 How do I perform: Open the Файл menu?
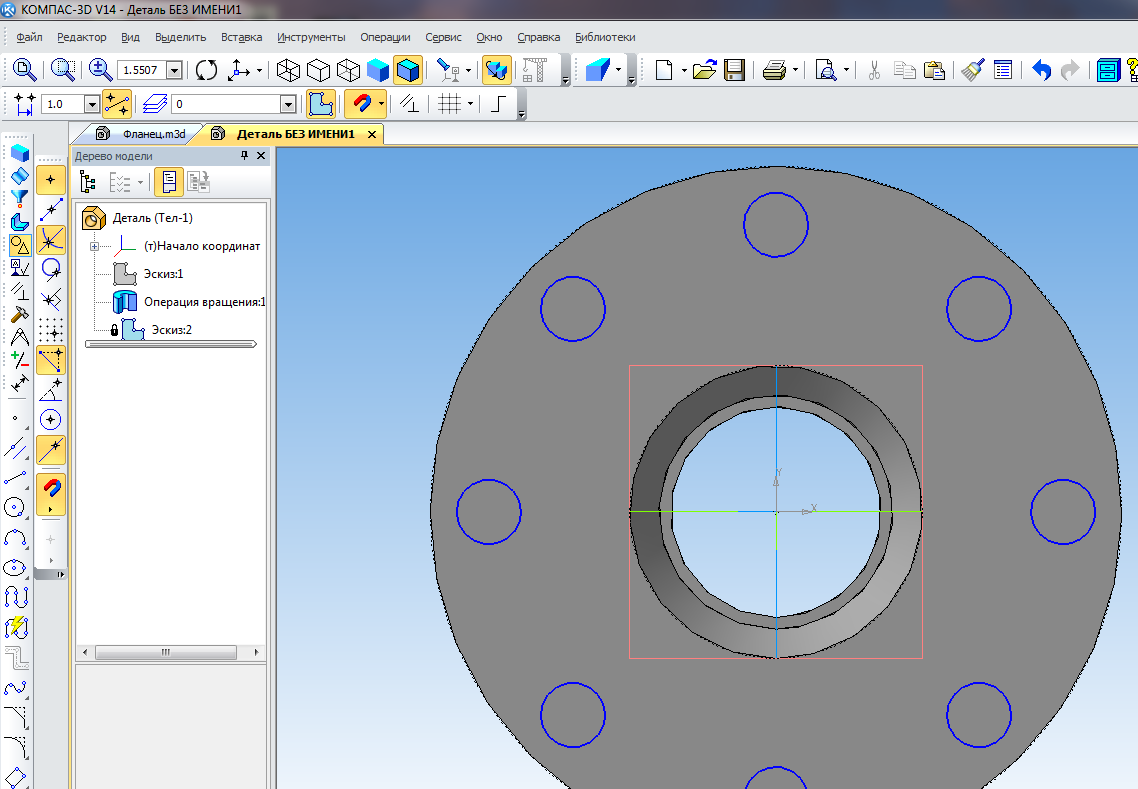click(29, 37)
